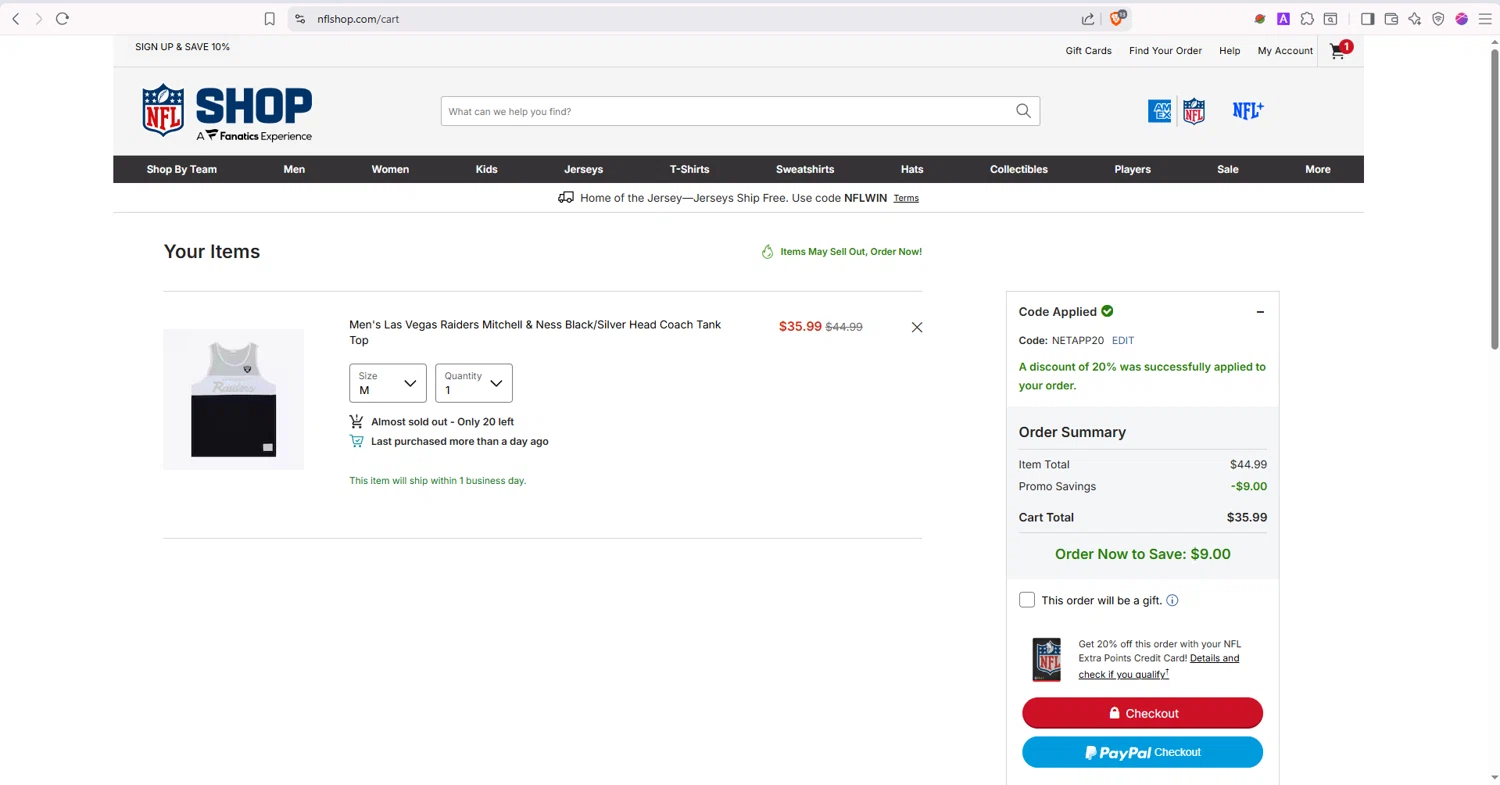Open site settings icon beside the URL
This screenshot has width=1500, height=785.
tap(300, 19)
